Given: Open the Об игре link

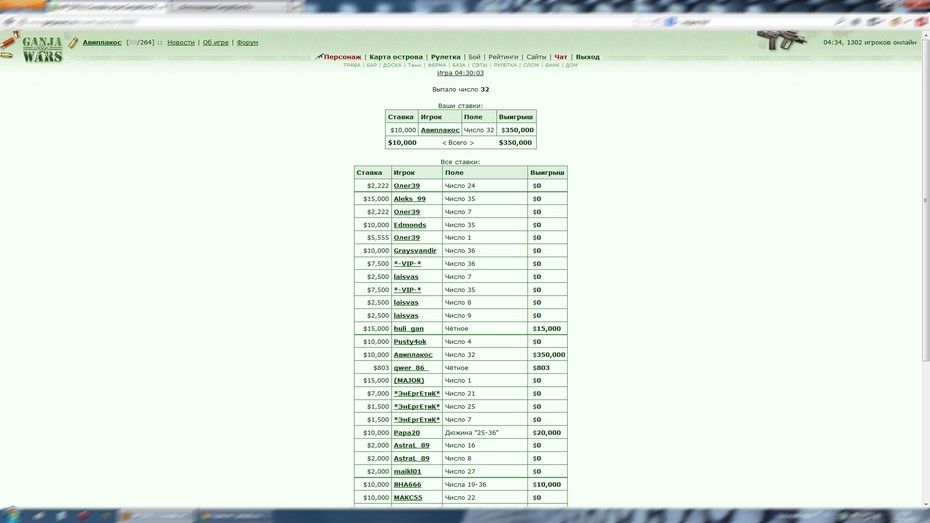Looking at the screenshot, I should tap(215, 43).
